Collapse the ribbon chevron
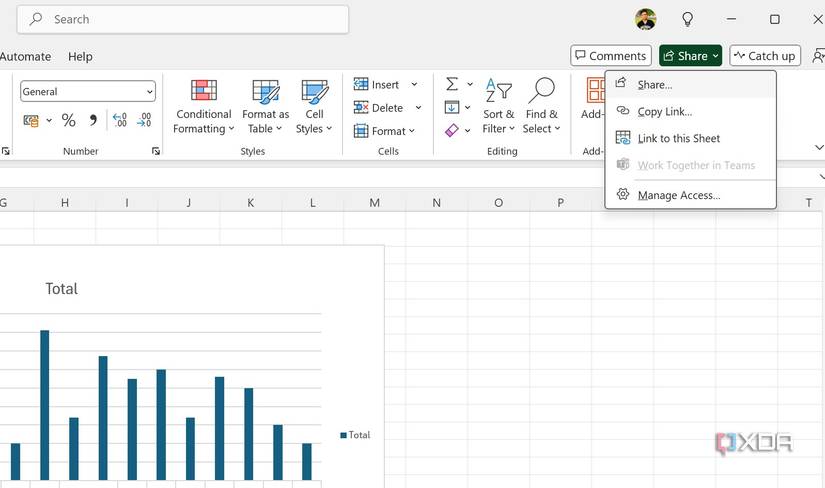Viewport: 825px width, 488px height. pyautogui.click(x=819, y=147)
